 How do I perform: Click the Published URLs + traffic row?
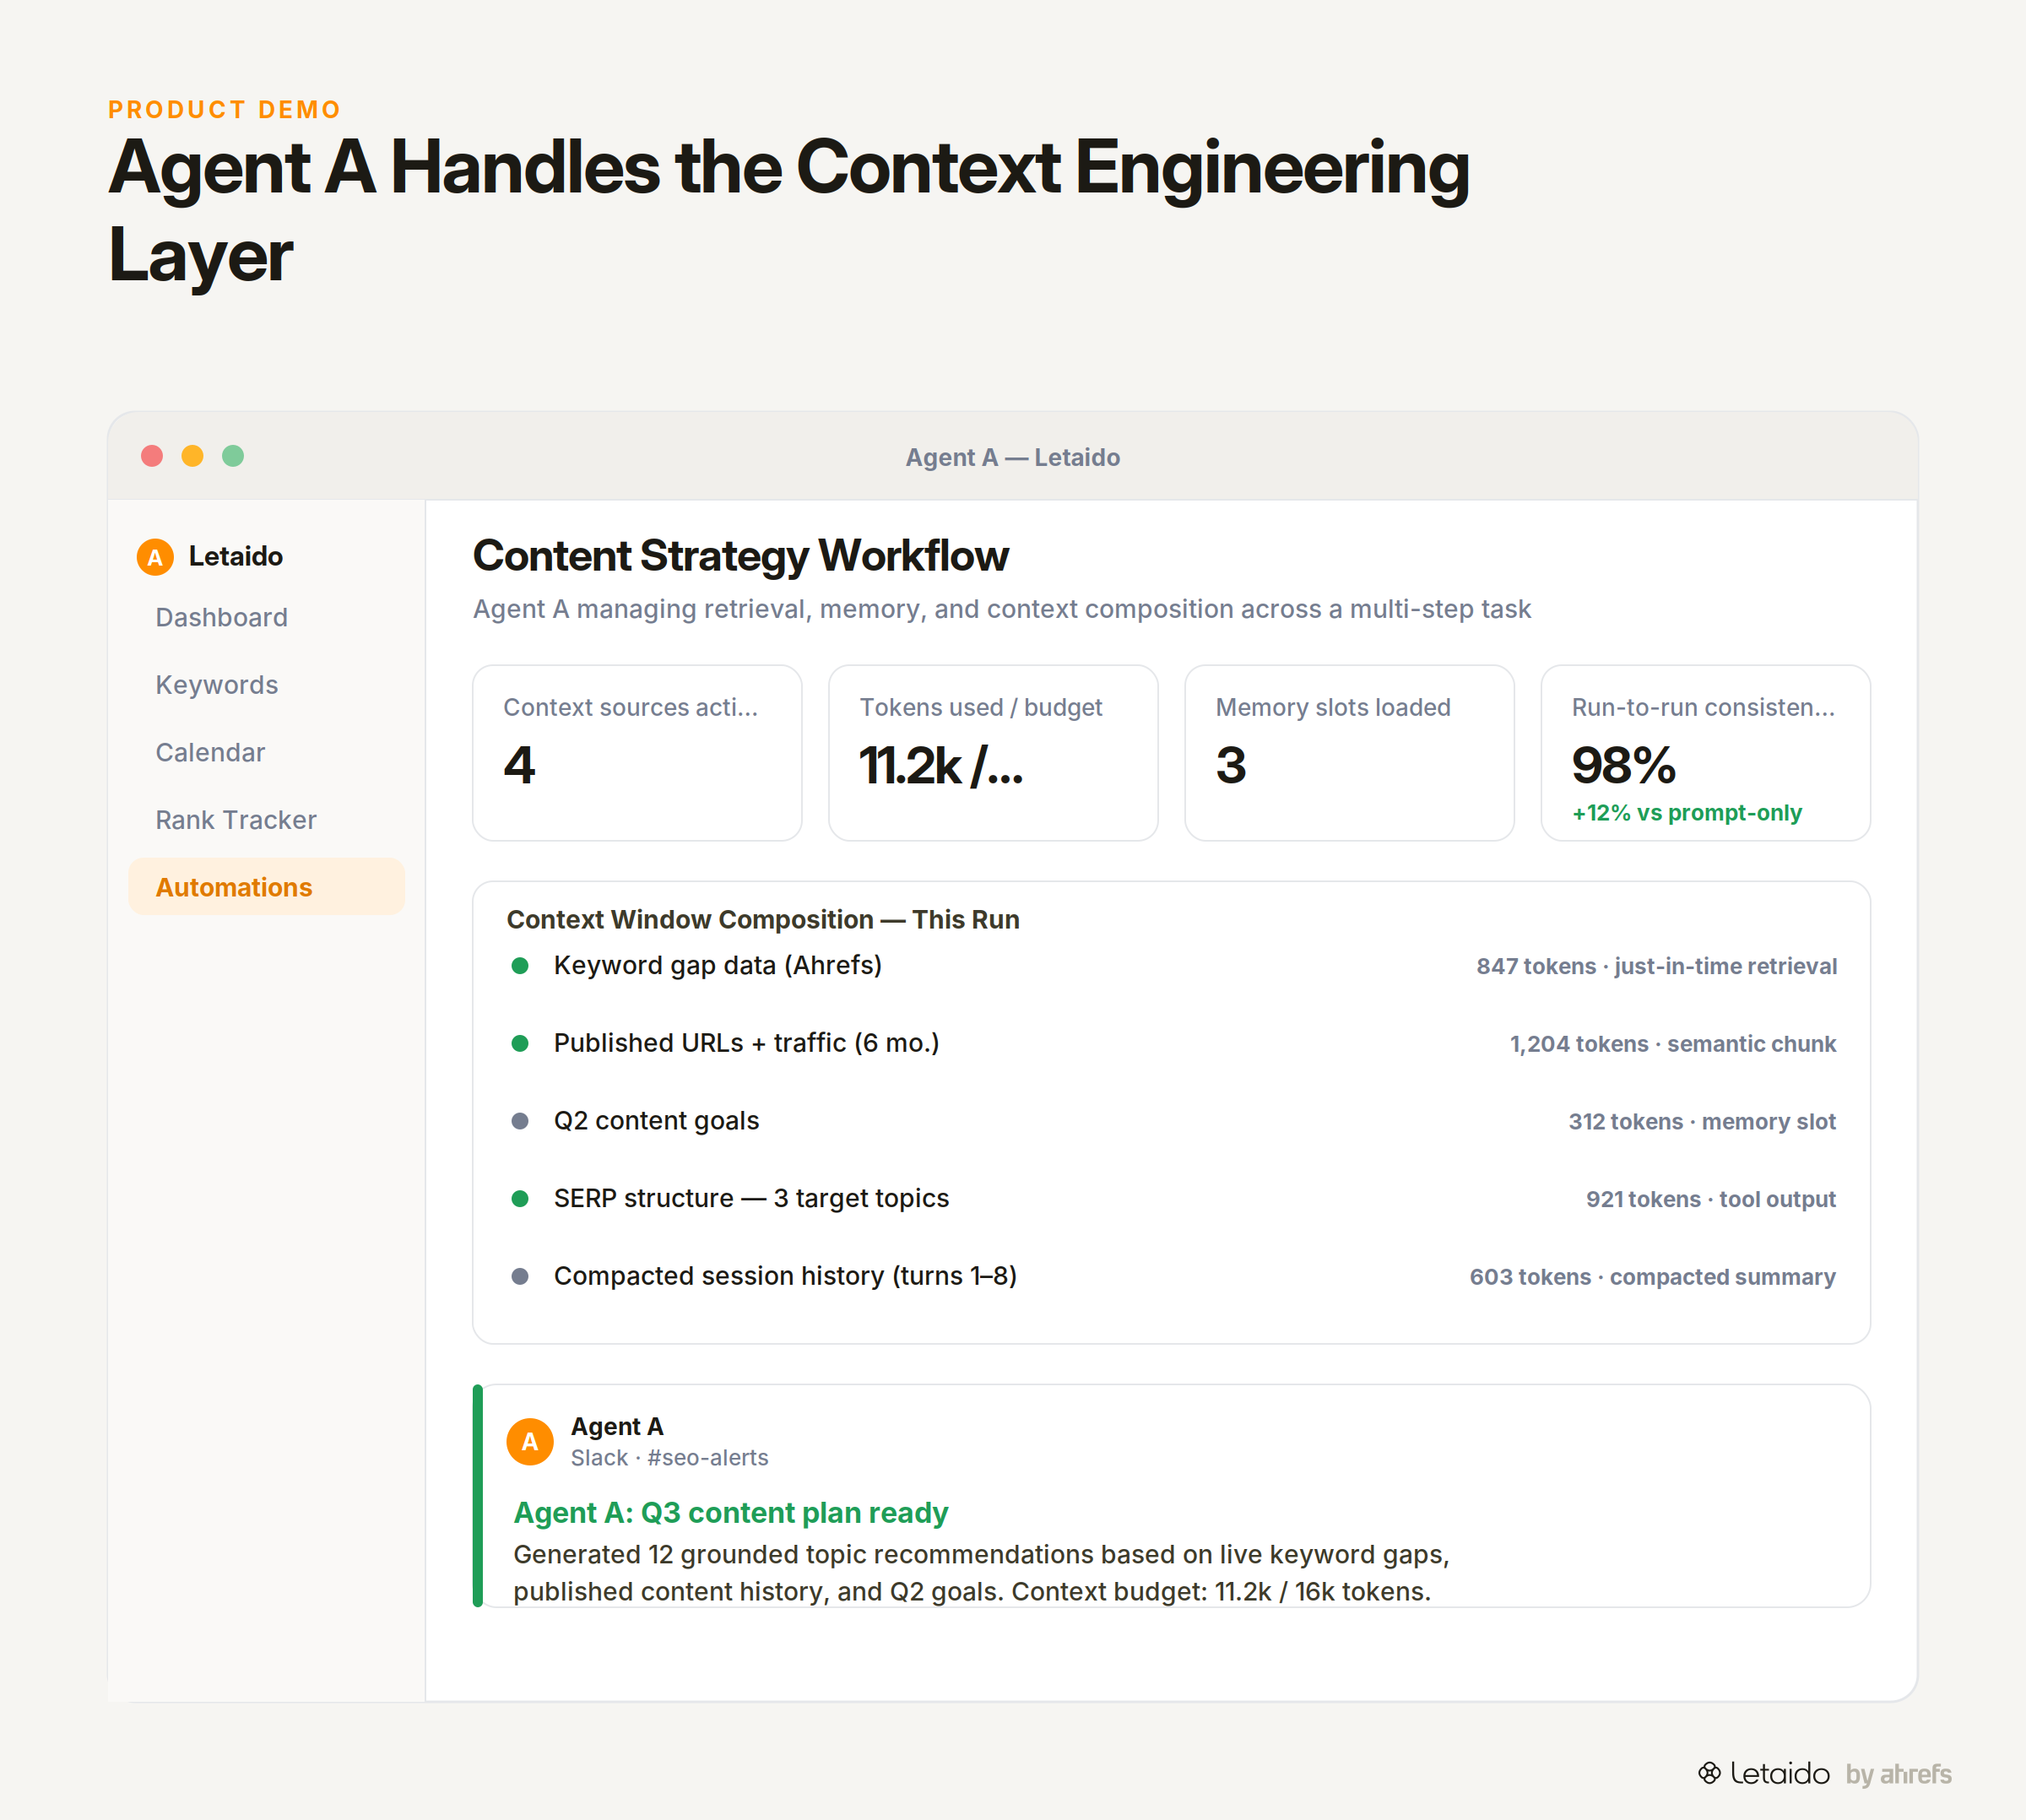click(1172, 1044)
